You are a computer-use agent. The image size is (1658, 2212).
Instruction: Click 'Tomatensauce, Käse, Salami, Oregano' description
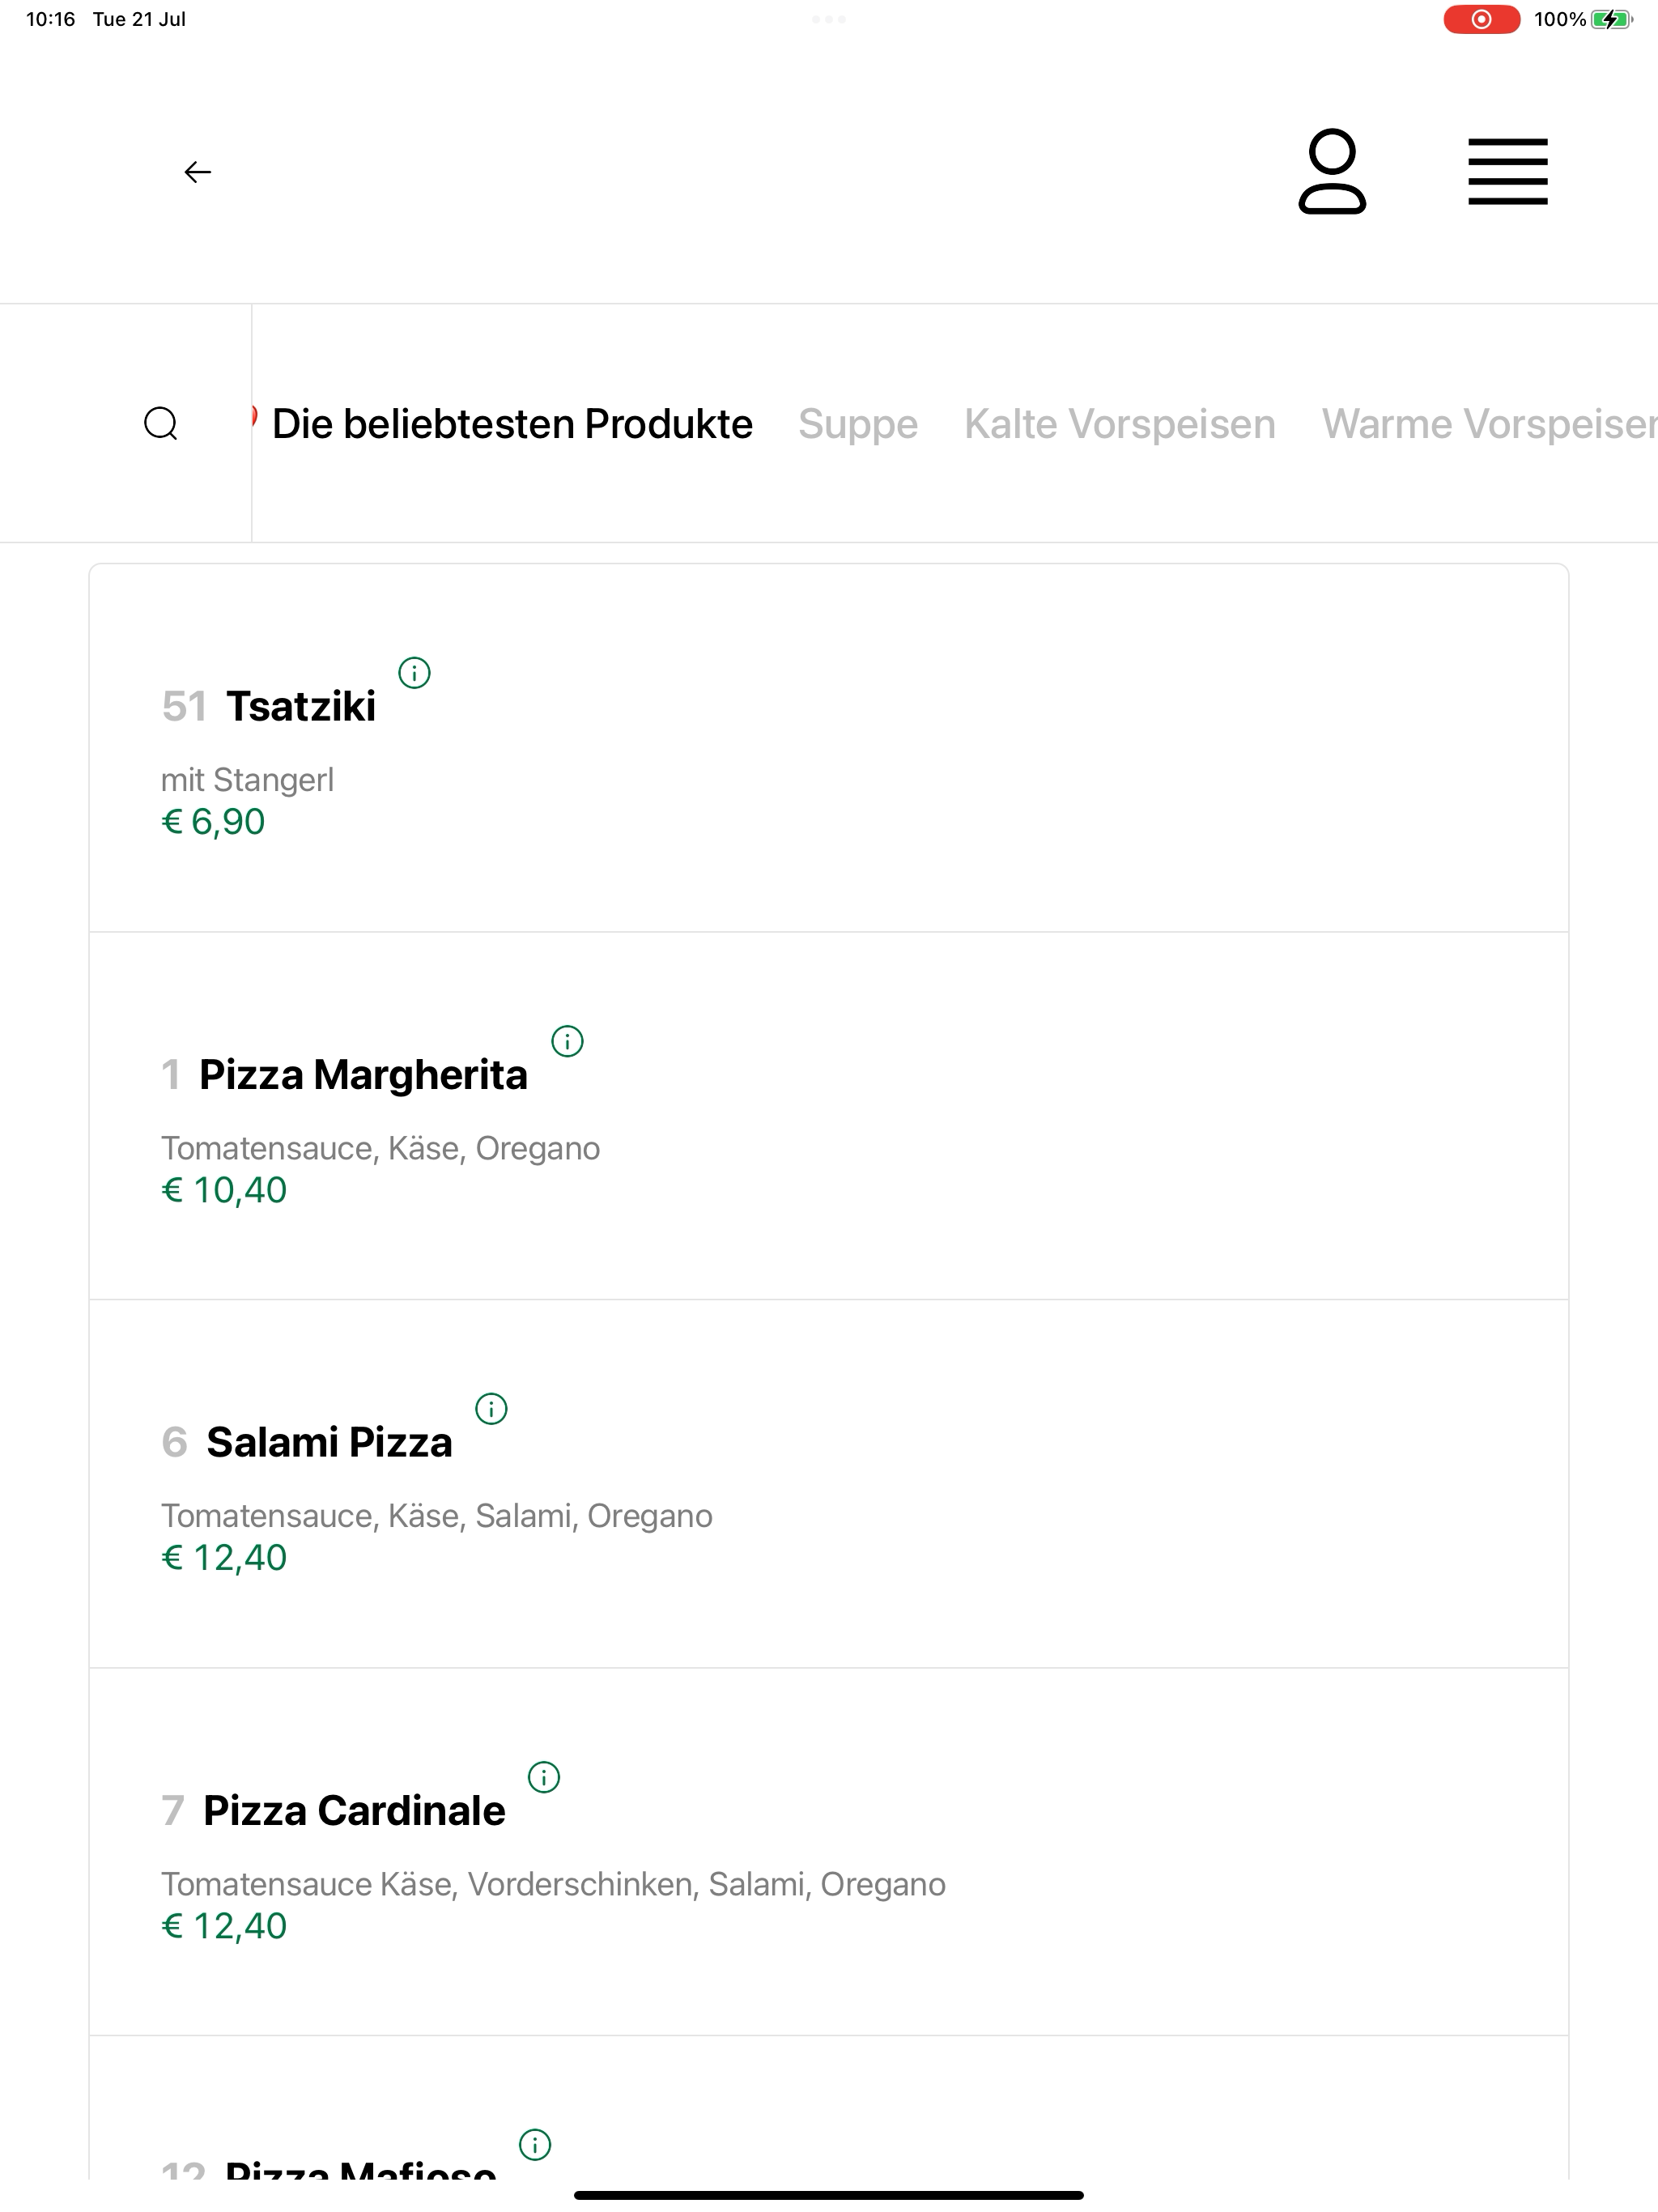pos(437,1516)
